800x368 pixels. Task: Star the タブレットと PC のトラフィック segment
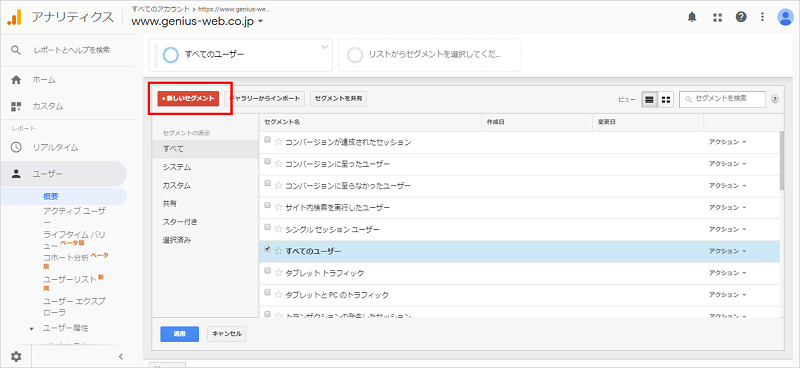click(x=279, y=295)
